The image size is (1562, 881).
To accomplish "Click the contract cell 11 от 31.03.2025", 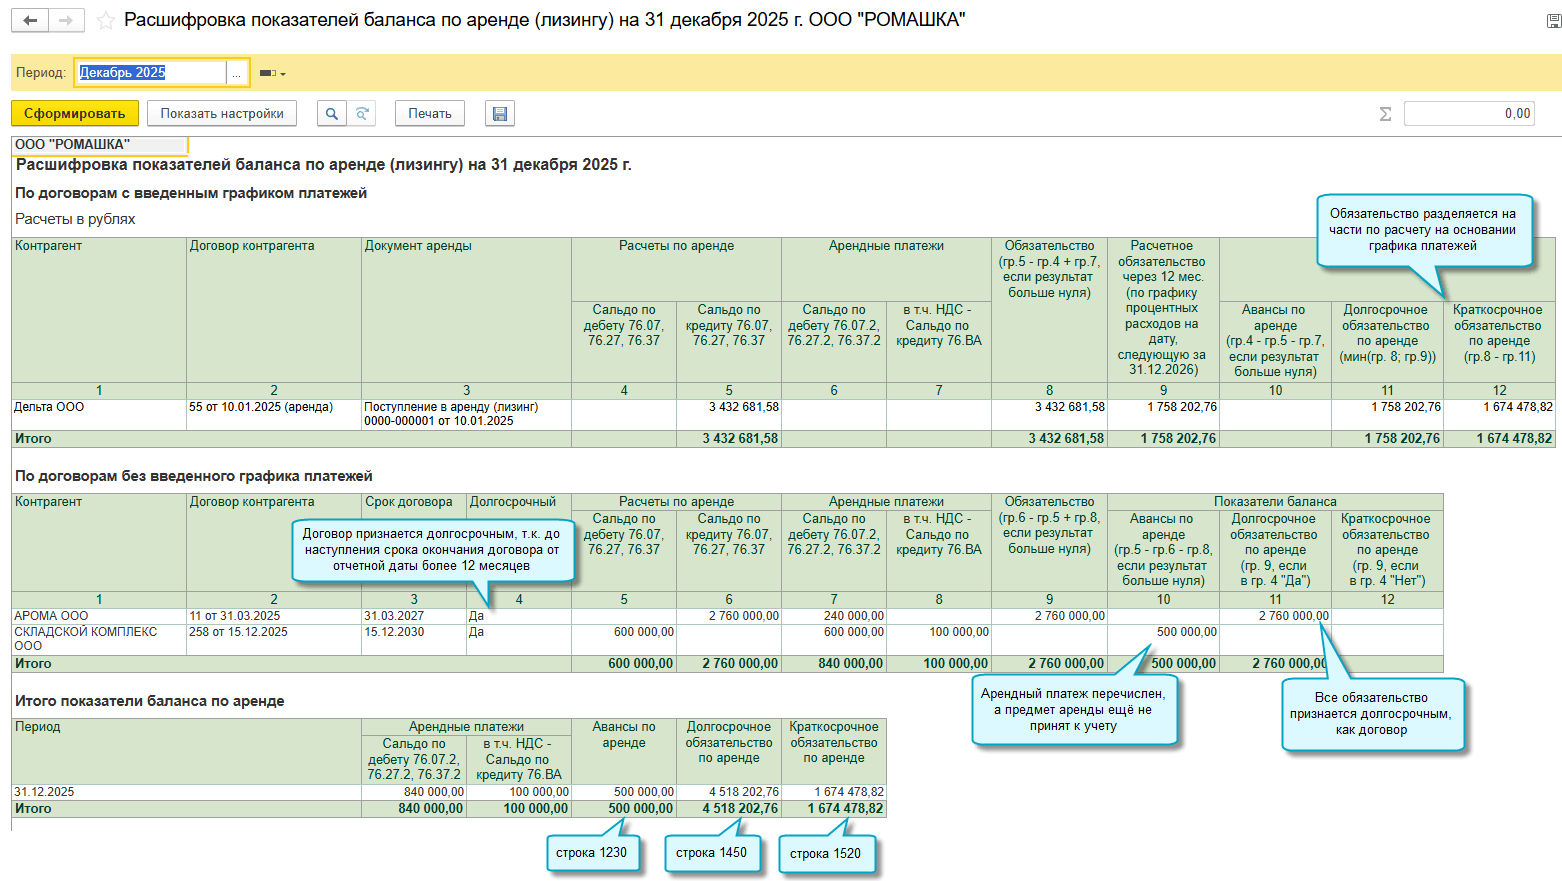I will pos(274,616).
